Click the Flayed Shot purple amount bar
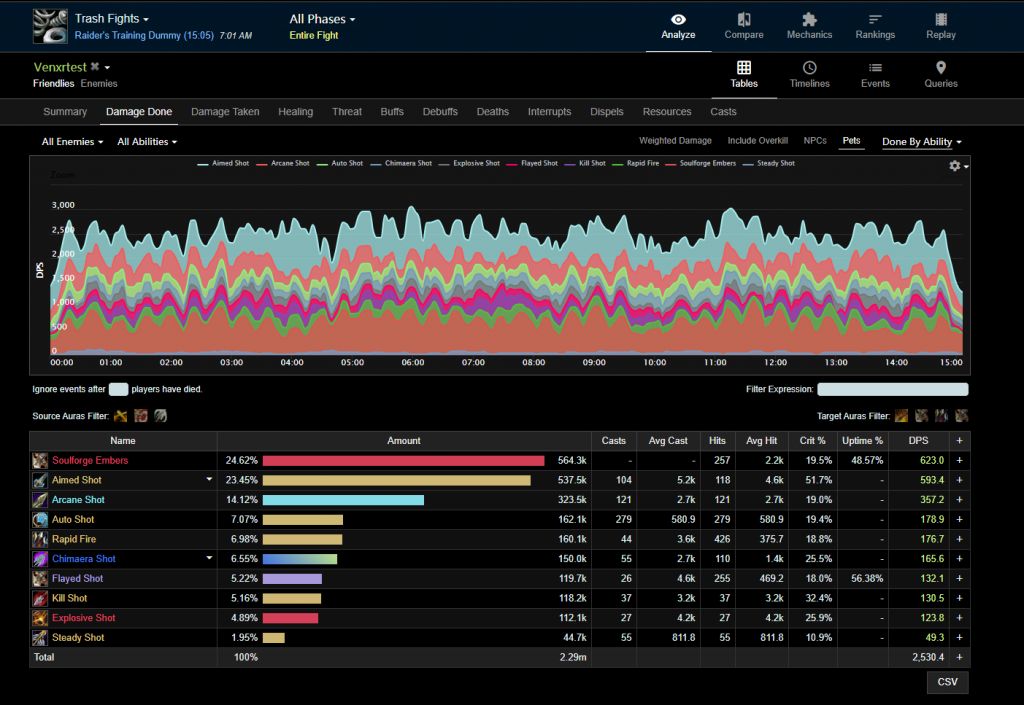The width and height of the screenshot is (1024, 705). [292, 578]
